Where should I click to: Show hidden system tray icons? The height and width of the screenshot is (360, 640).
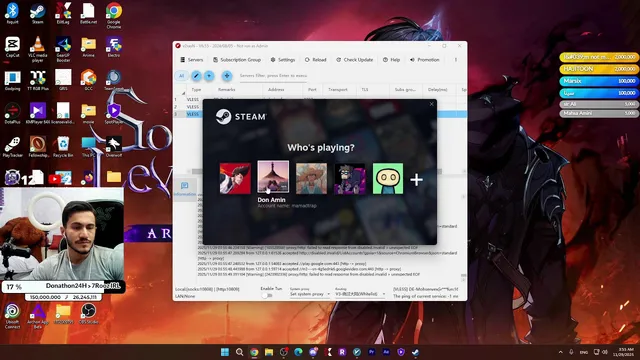560,352
